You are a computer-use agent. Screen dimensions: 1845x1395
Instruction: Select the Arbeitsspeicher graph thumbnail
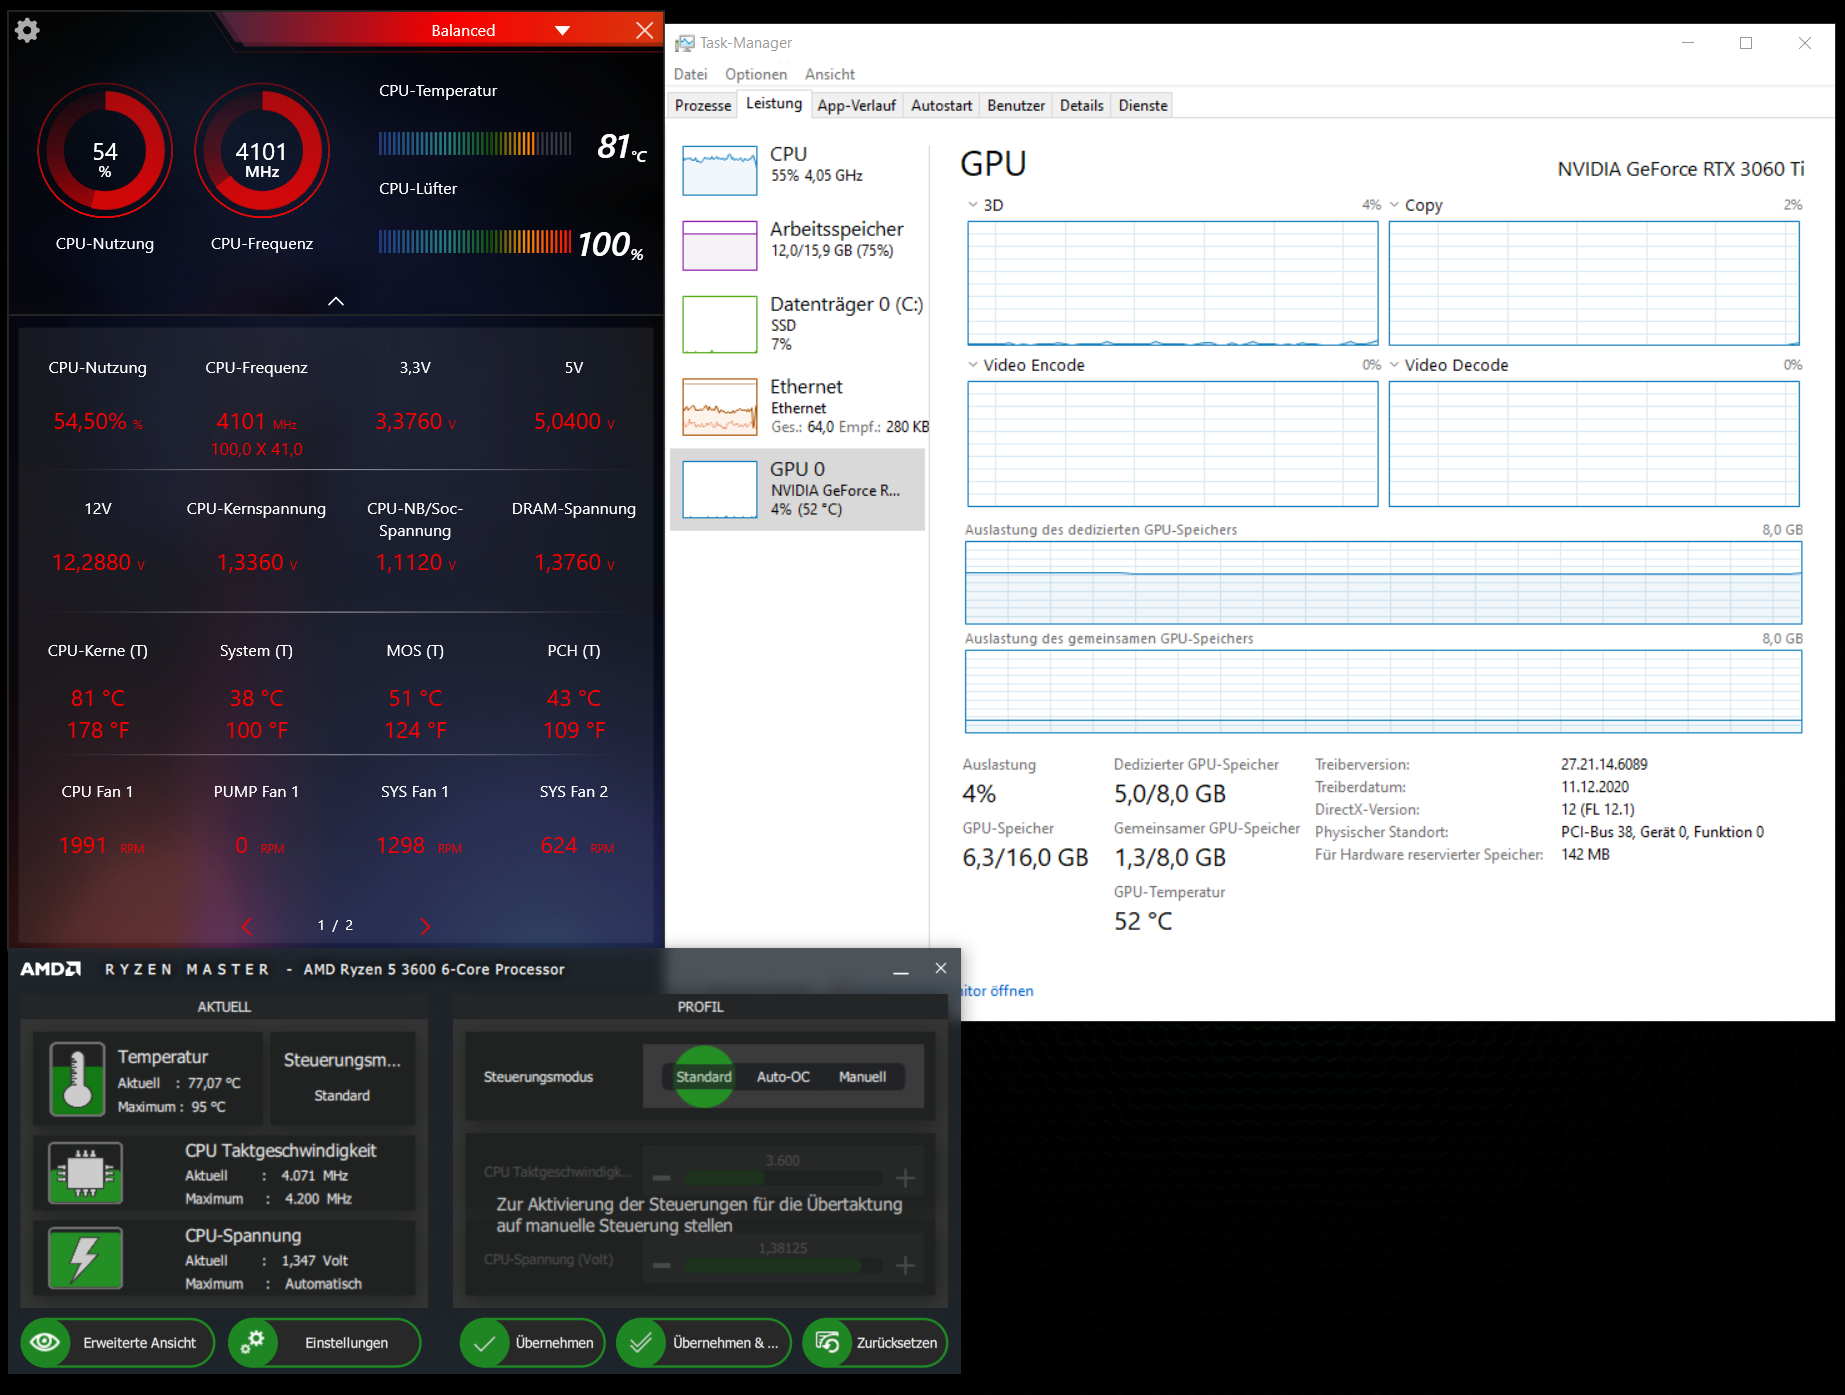[x=720, y=245]
